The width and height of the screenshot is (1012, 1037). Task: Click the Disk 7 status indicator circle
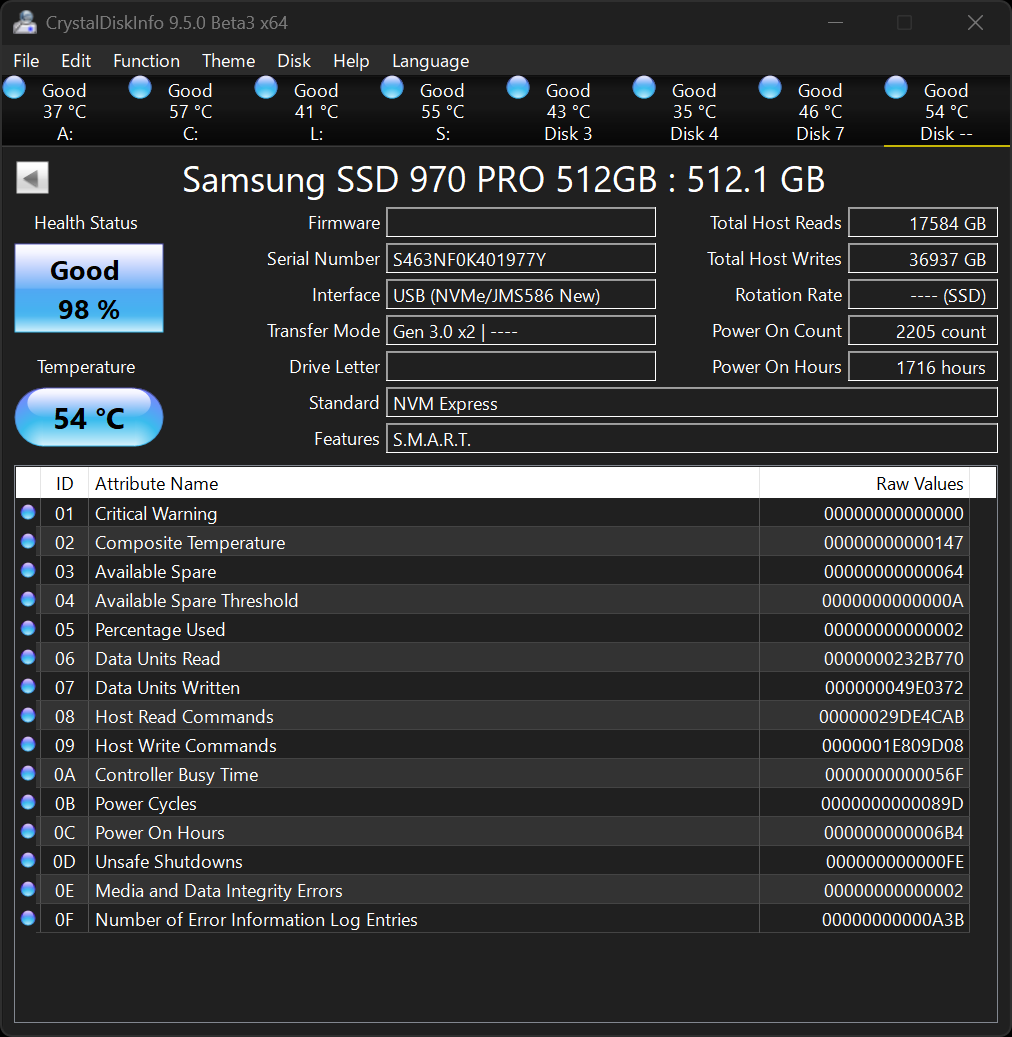pos(769,87)
